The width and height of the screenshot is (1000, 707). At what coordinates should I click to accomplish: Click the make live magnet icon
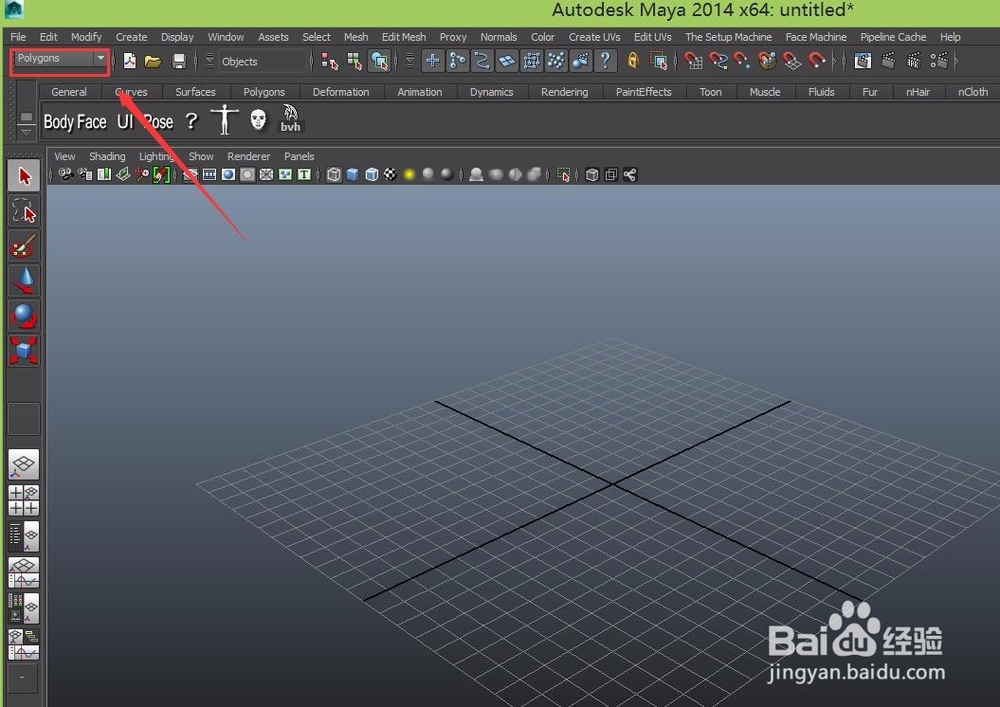[x=817, y=61]
